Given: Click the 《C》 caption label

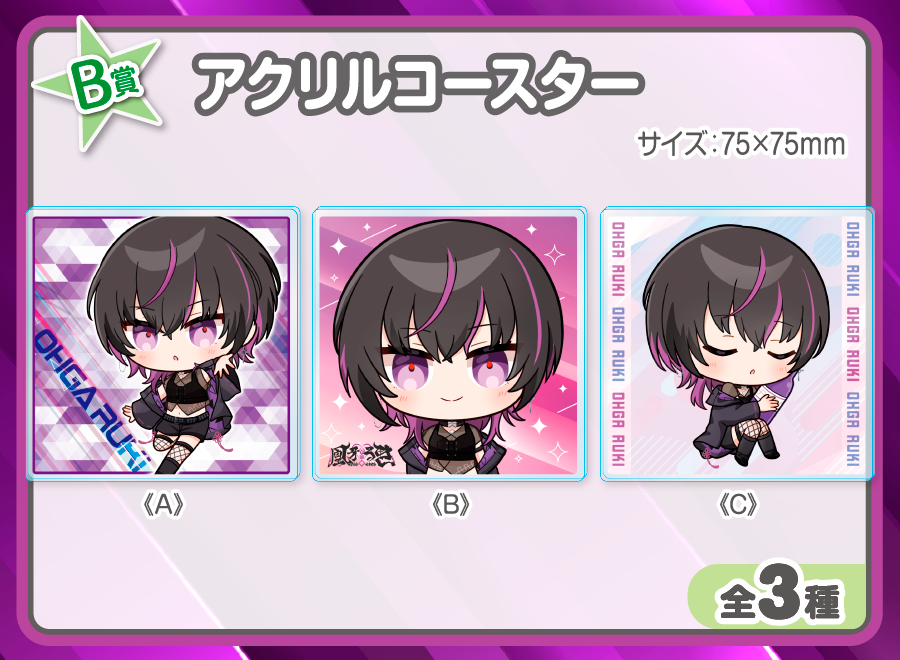Looking at the screenshot, I should pyautogui.click(x=738, y=504).
